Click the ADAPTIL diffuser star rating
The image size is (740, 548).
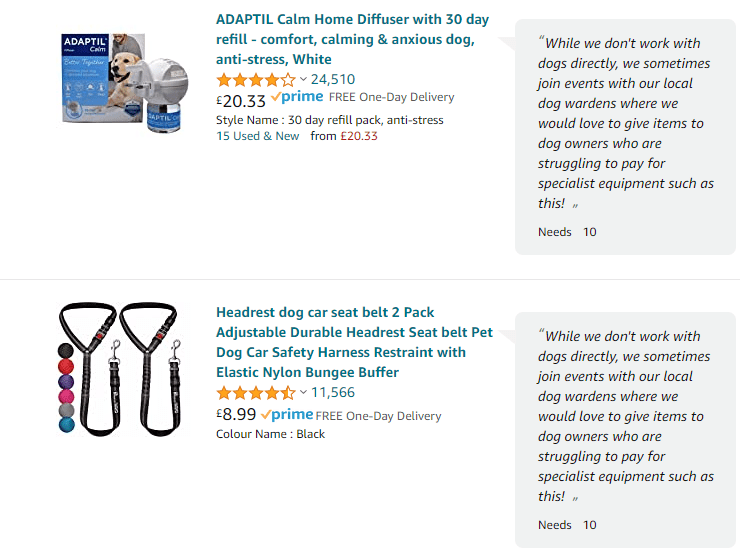coord(255,79)
